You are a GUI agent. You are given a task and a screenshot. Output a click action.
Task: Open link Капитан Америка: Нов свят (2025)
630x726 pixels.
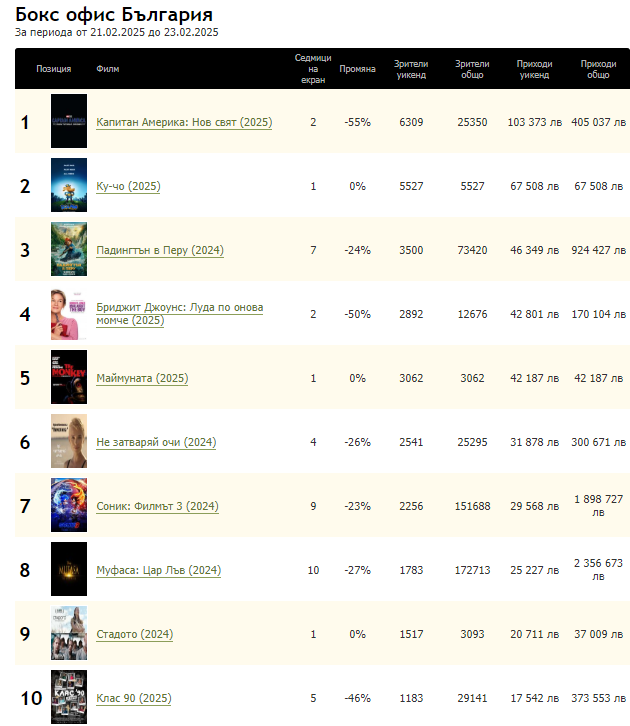184,122
